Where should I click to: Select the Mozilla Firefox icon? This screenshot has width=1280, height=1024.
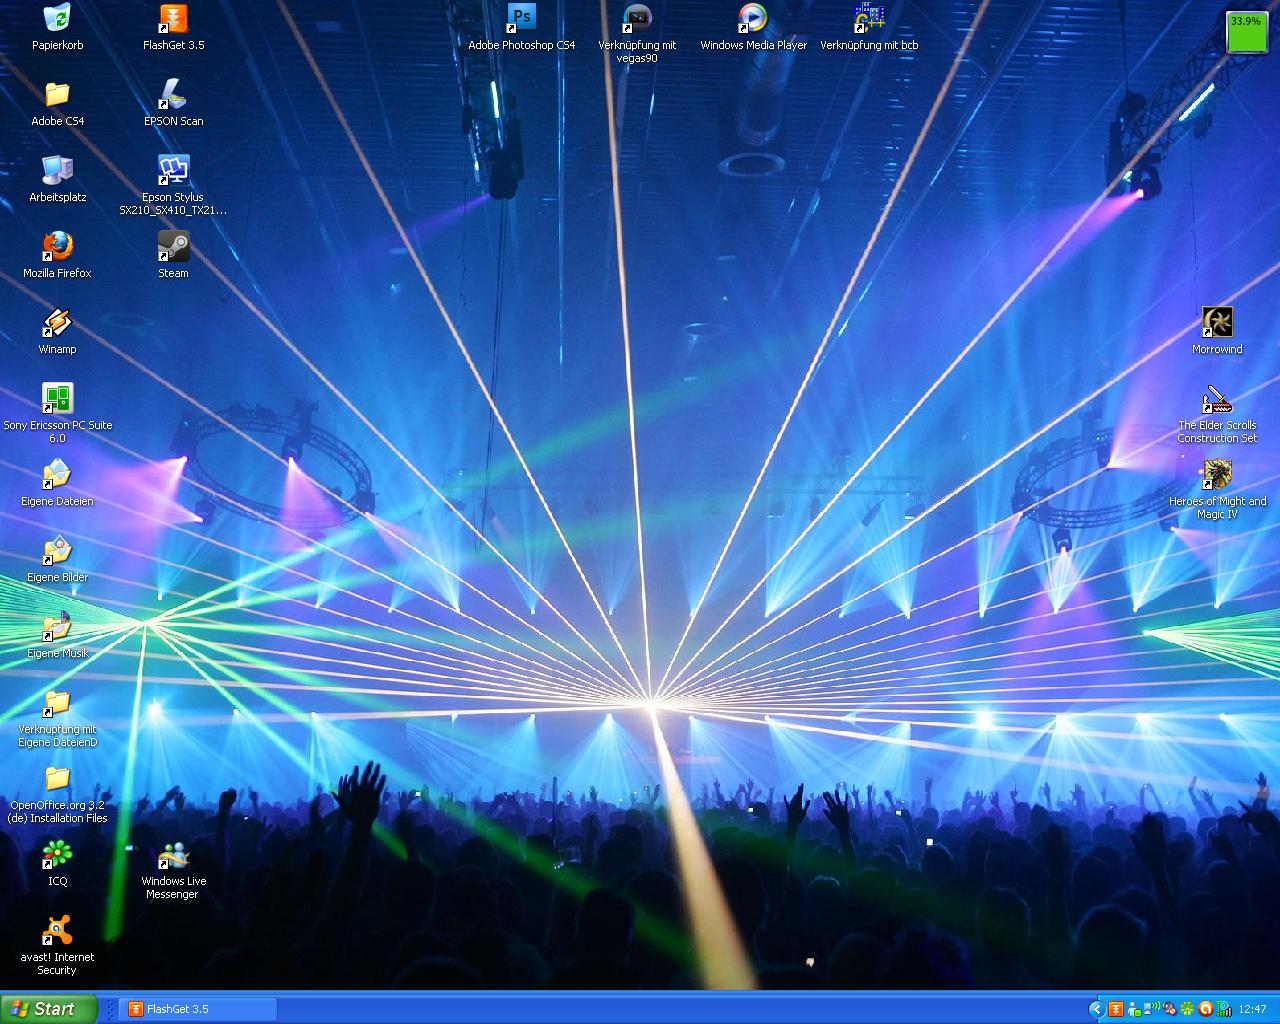pyautogui.click(x=57, y=247)
